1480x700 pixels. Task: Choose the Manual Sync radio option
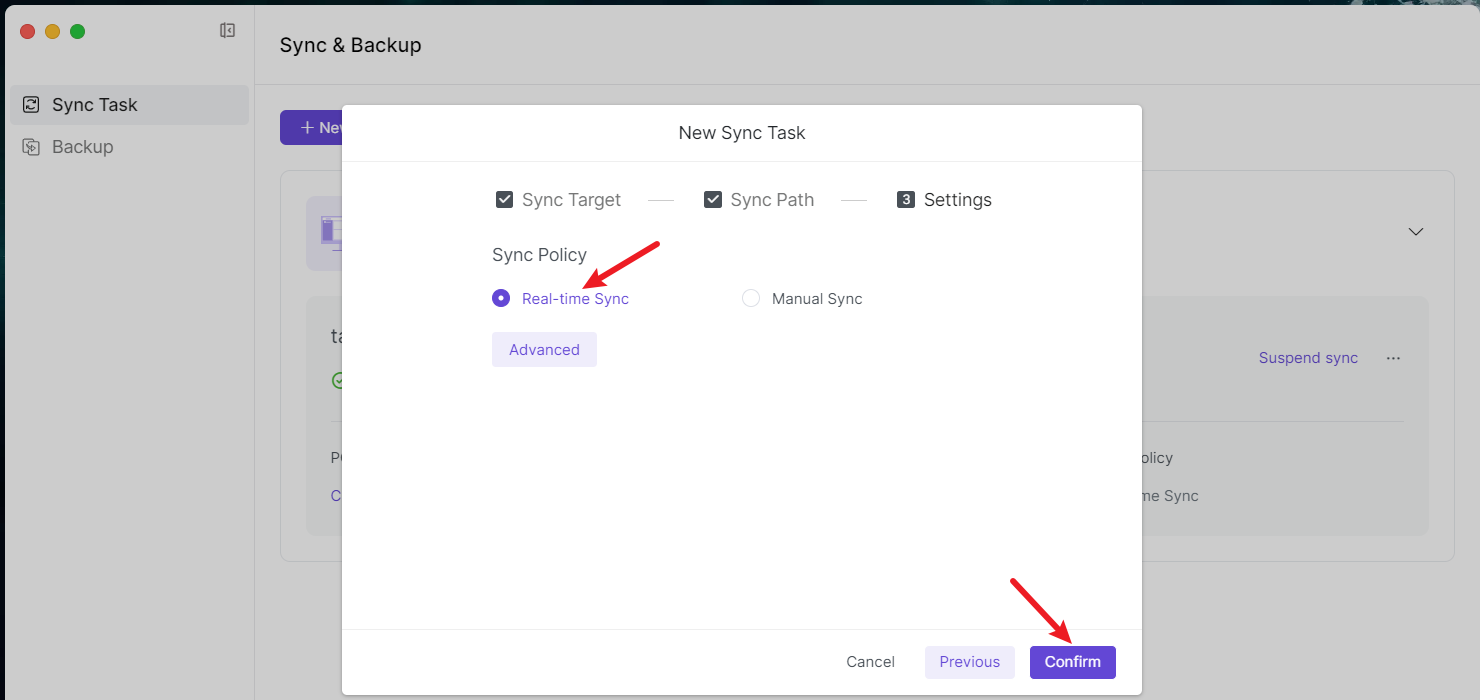click(x=751, y=298)
